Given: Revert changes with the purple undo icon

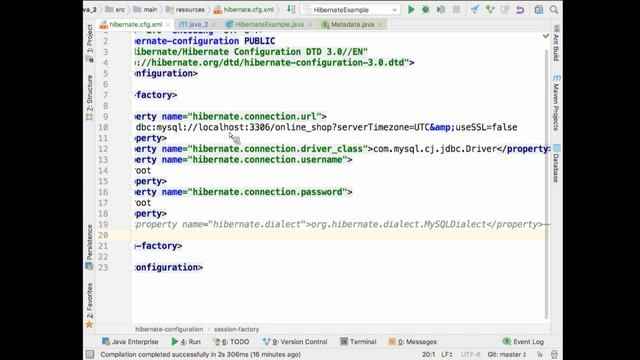Looking at the screenshot, I should (x=520, y=9).
